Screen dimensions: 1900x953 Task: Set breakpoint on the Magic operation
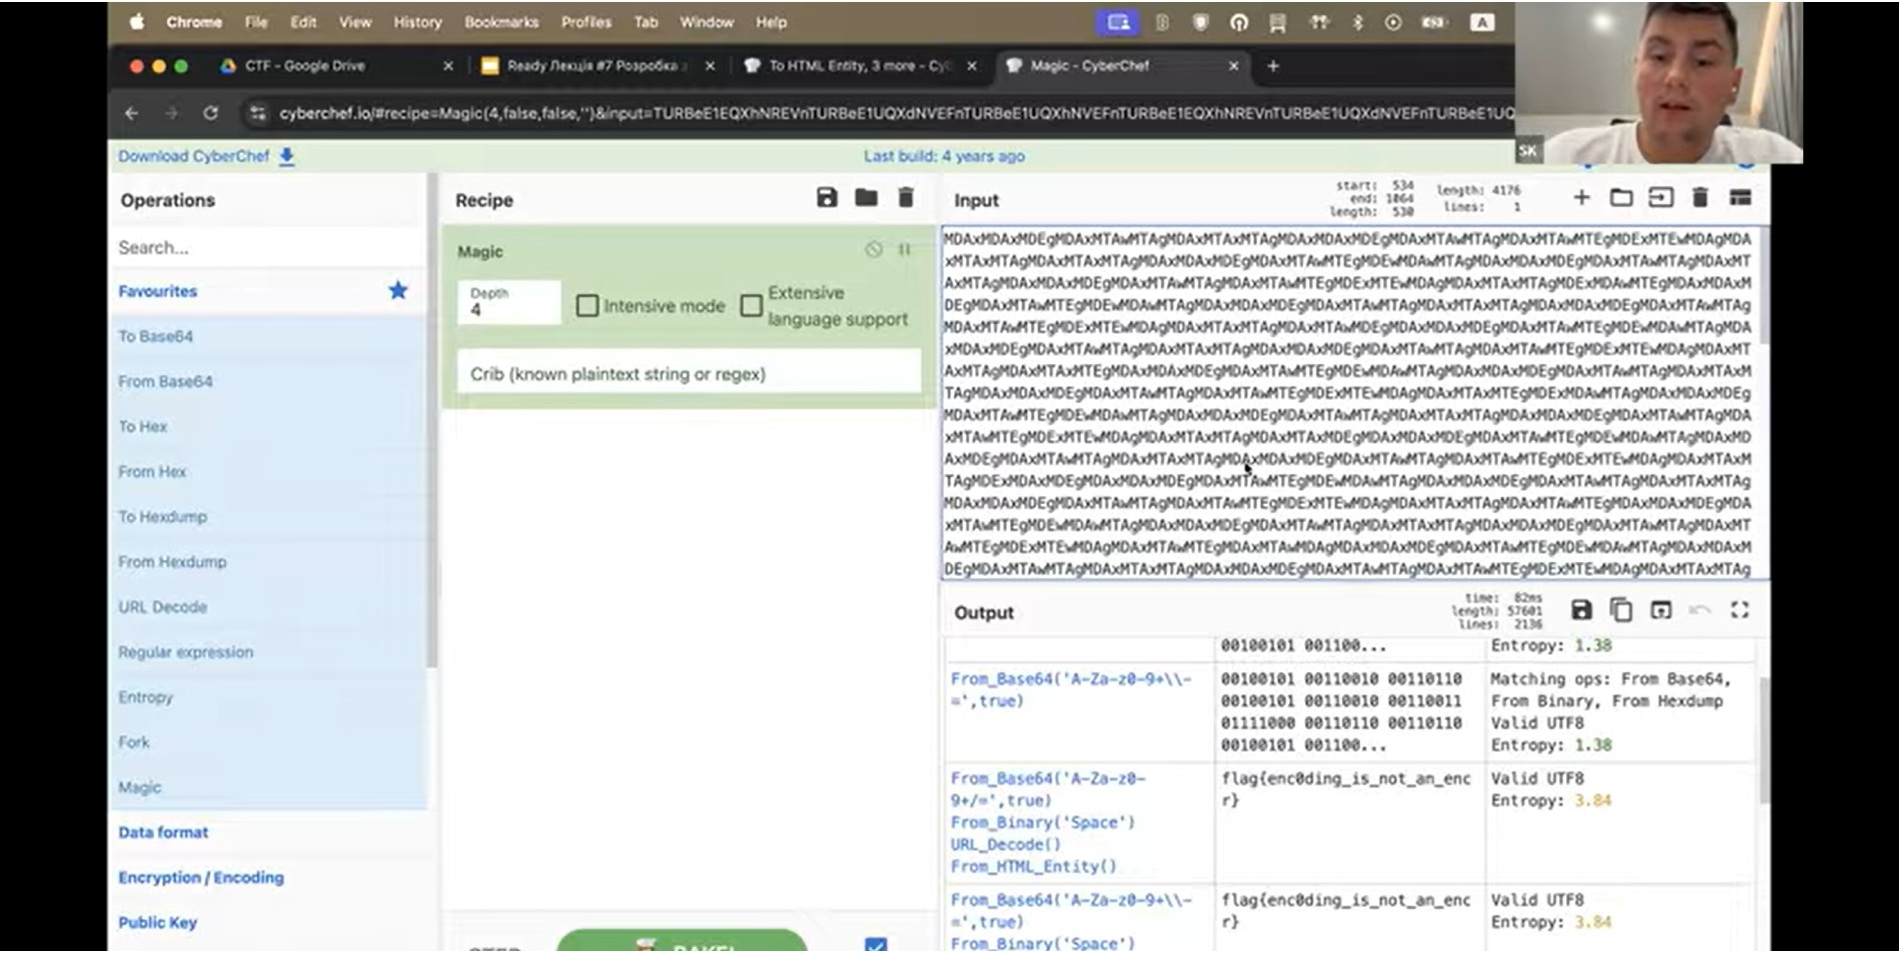[x=904, y=250]
